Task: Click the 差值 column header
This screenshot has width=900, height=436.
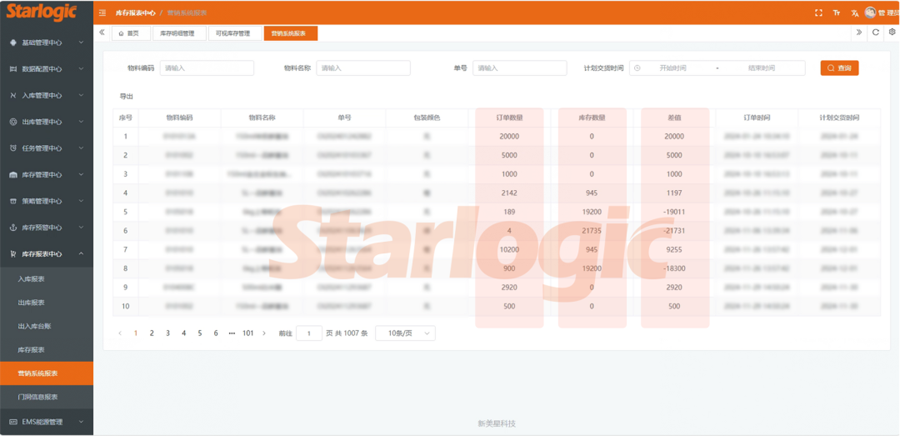Action: tap(674, 118)
